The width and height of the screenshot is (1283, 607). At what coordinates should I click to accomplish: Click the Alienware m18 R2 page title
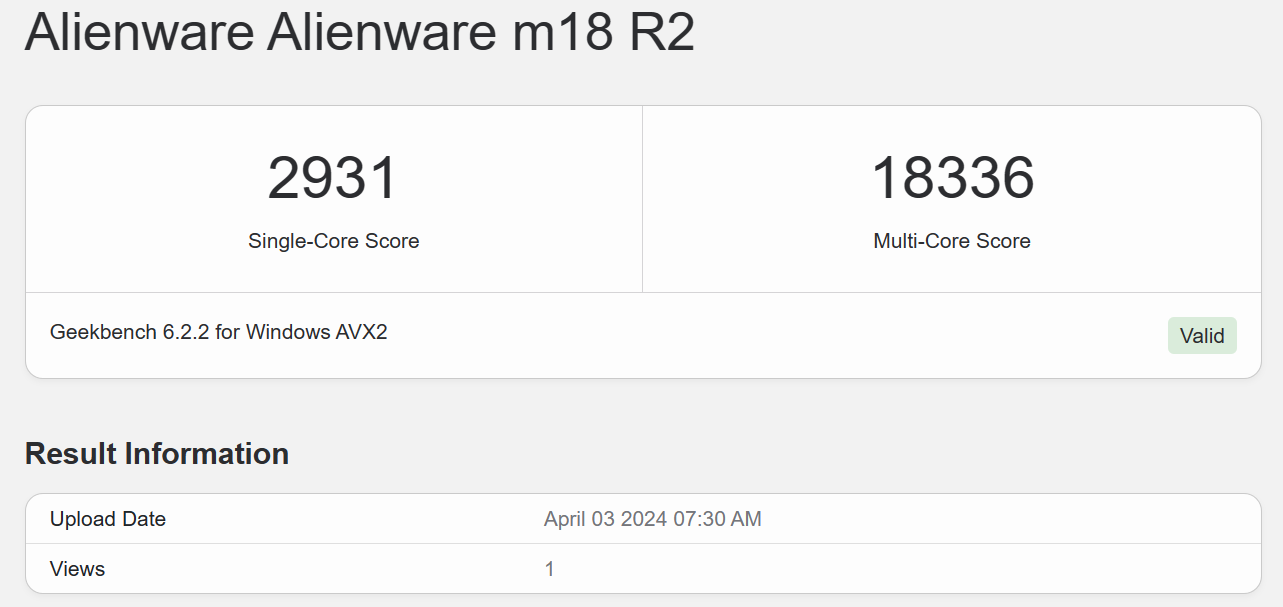pos(359,31)
